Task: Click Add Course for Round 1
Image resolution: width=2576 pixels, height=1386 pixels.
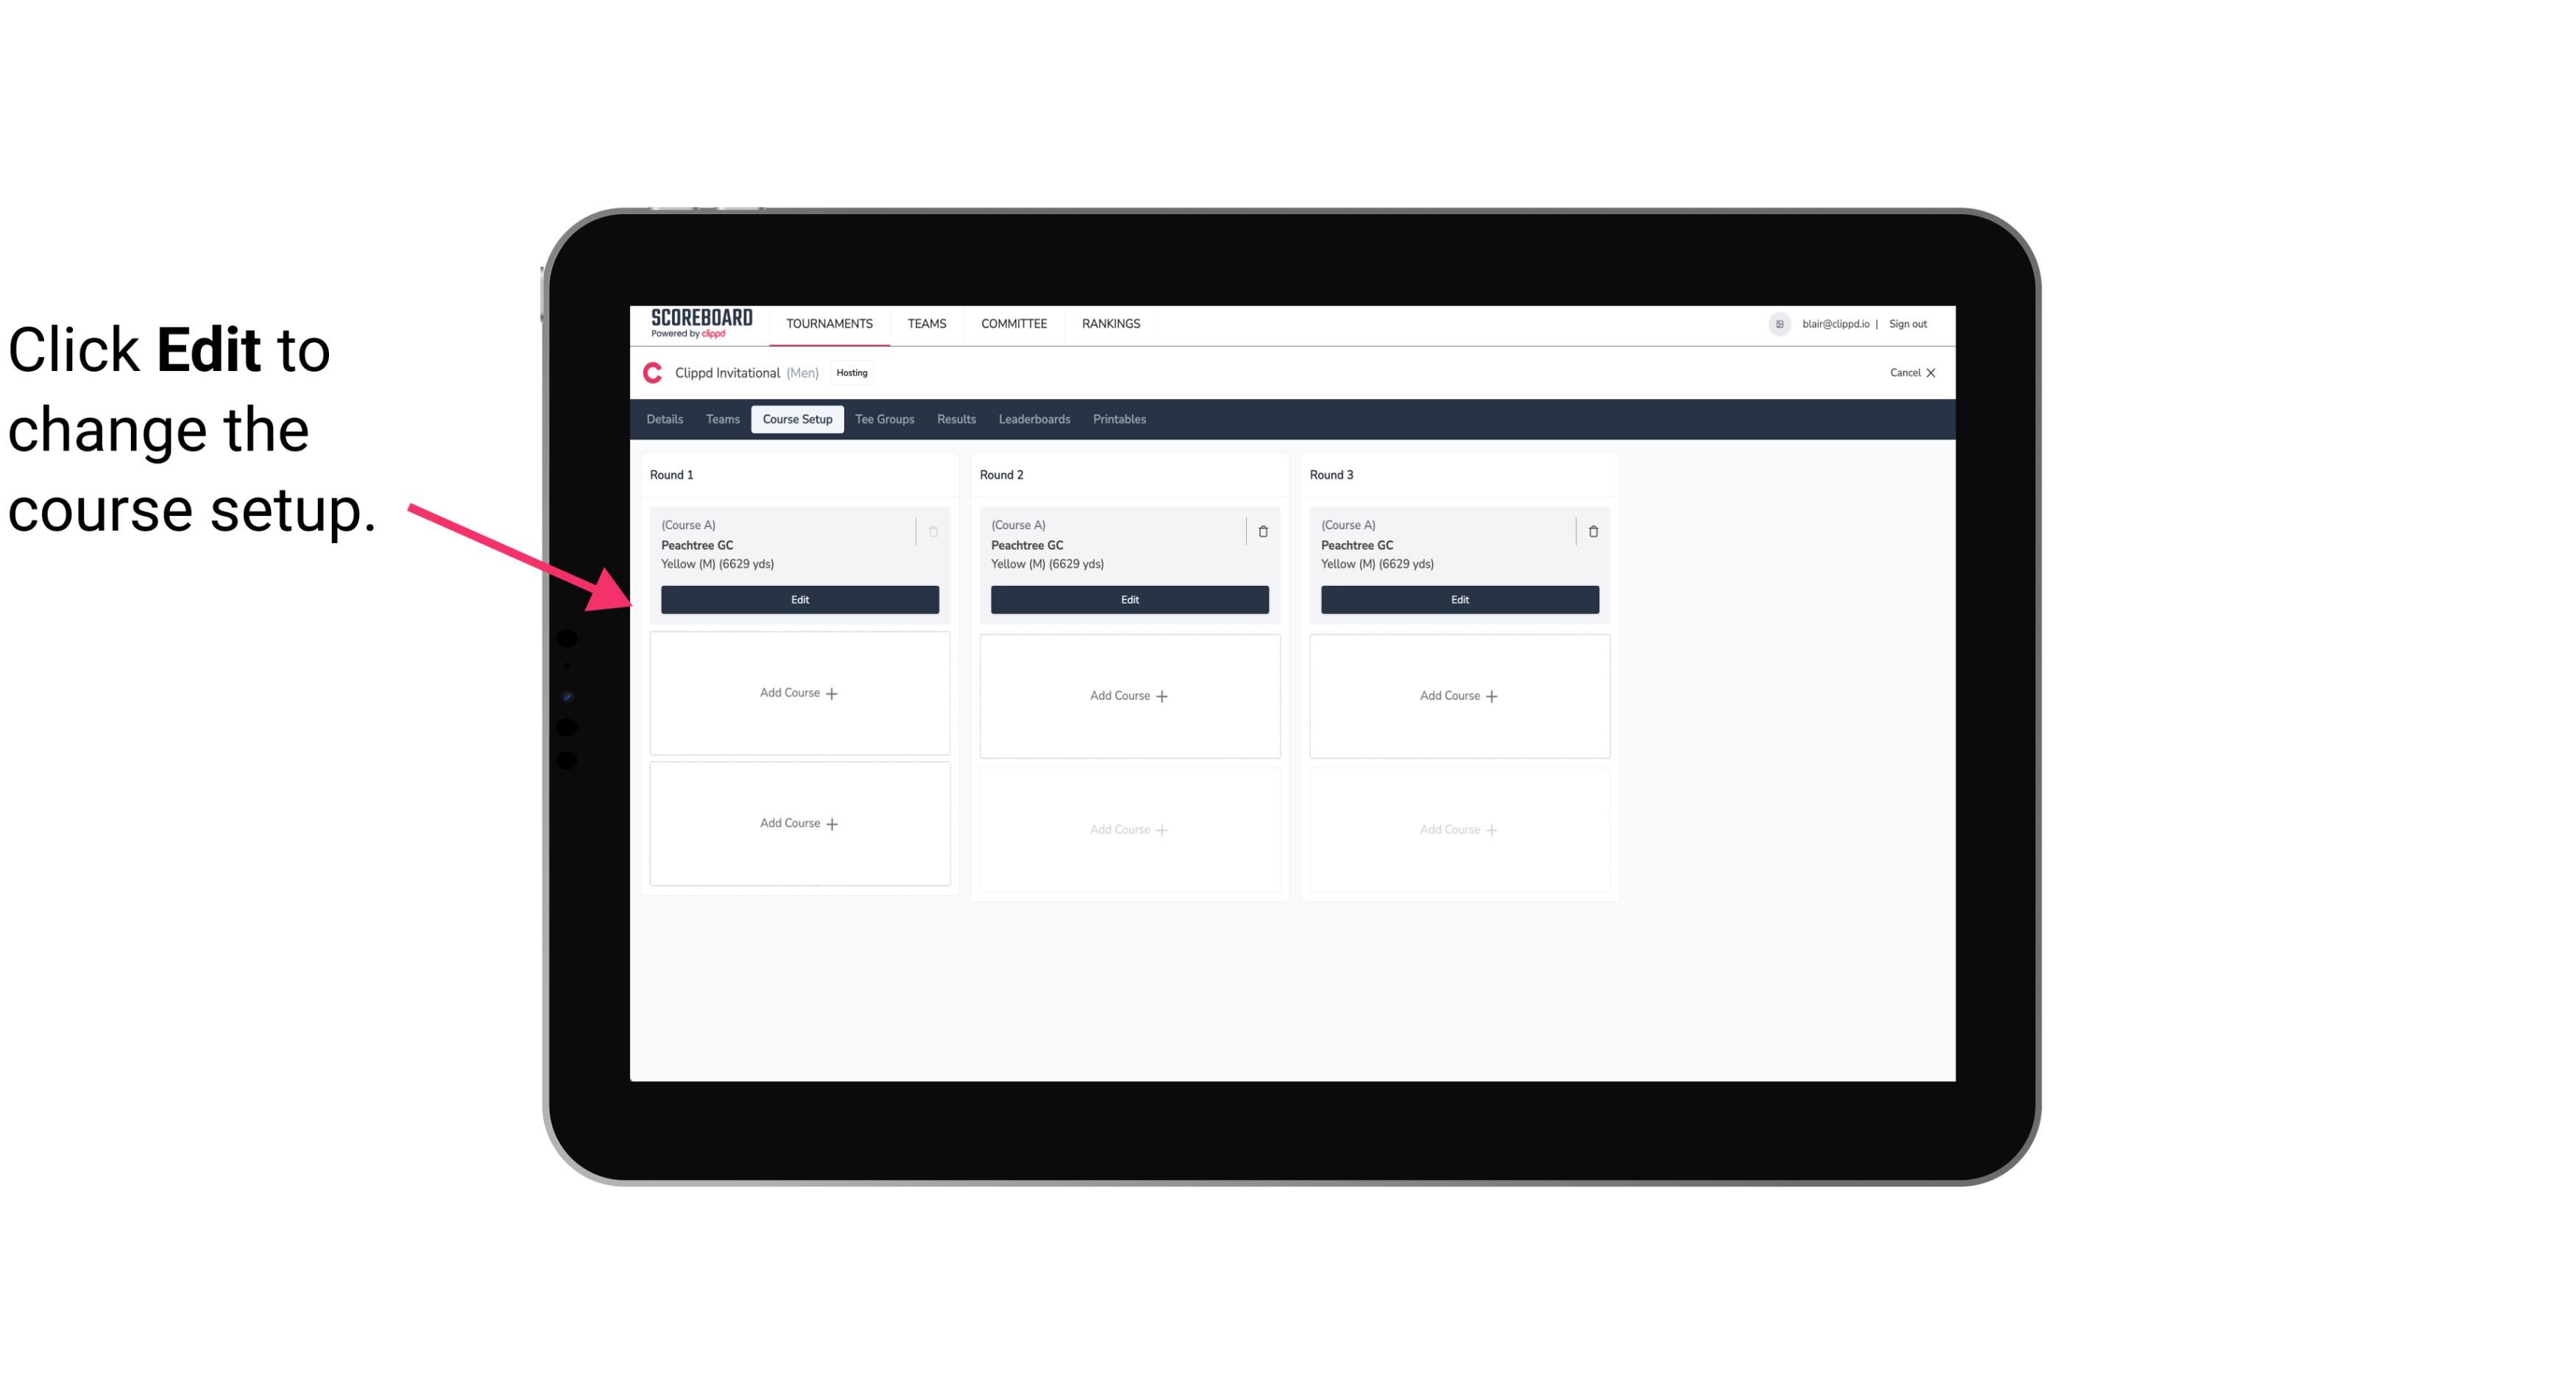Action: pyautogui.click(x=800, y=693)
